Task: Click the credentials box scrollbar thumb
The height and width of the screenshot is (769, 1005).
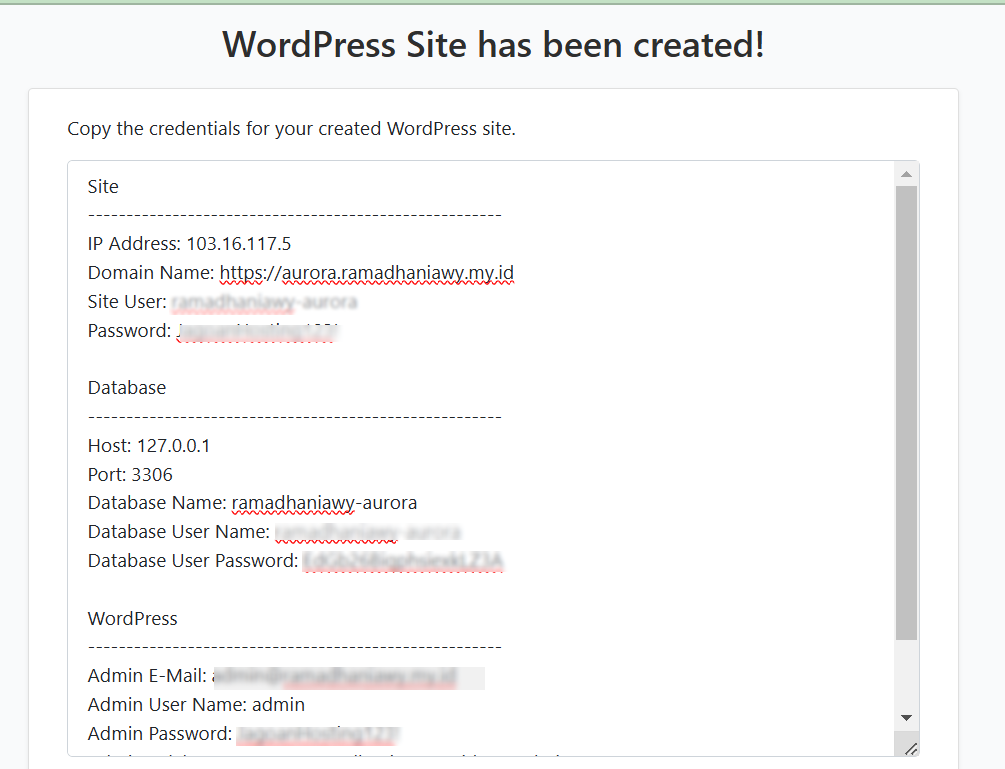Action: click(906, 413)
